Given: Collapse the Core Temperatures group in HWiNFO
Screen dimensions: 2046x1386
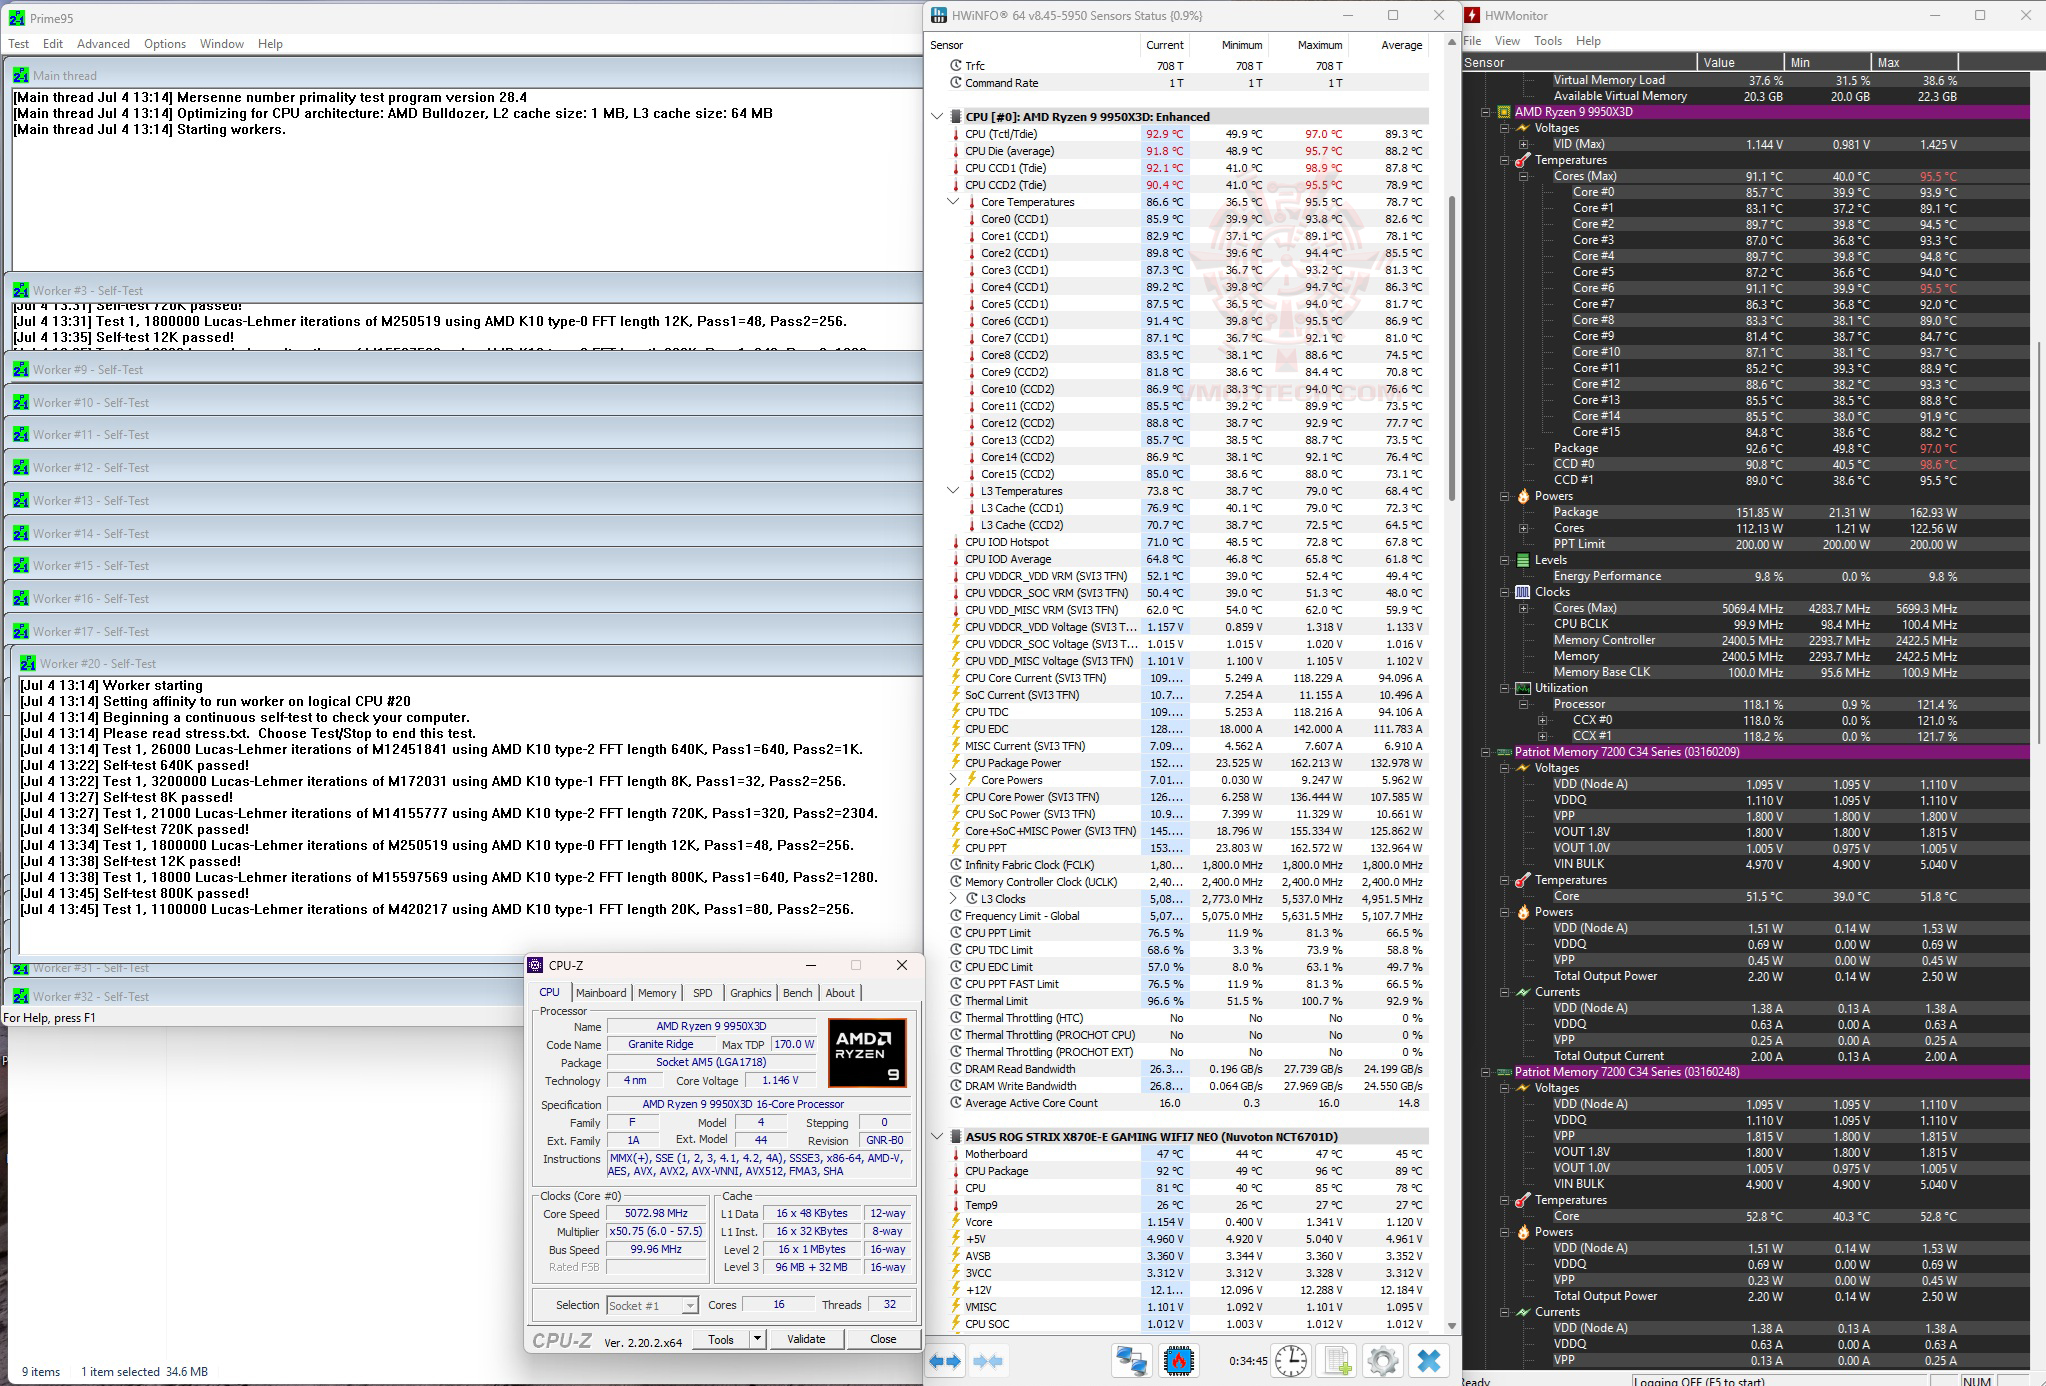Looking at the screenshot, I should 953,202.
